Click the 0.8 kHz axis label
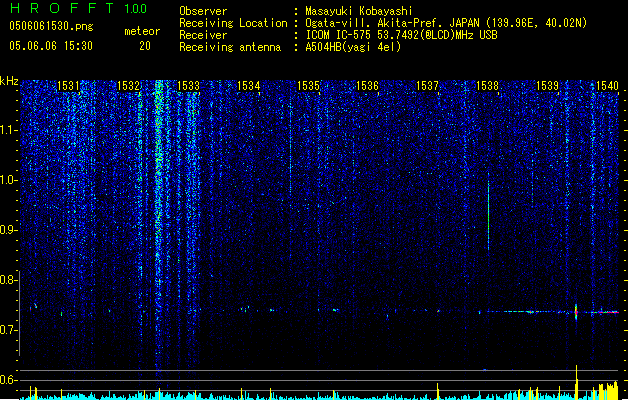Viewport: 629px width, 400px height. click(8, 280)
